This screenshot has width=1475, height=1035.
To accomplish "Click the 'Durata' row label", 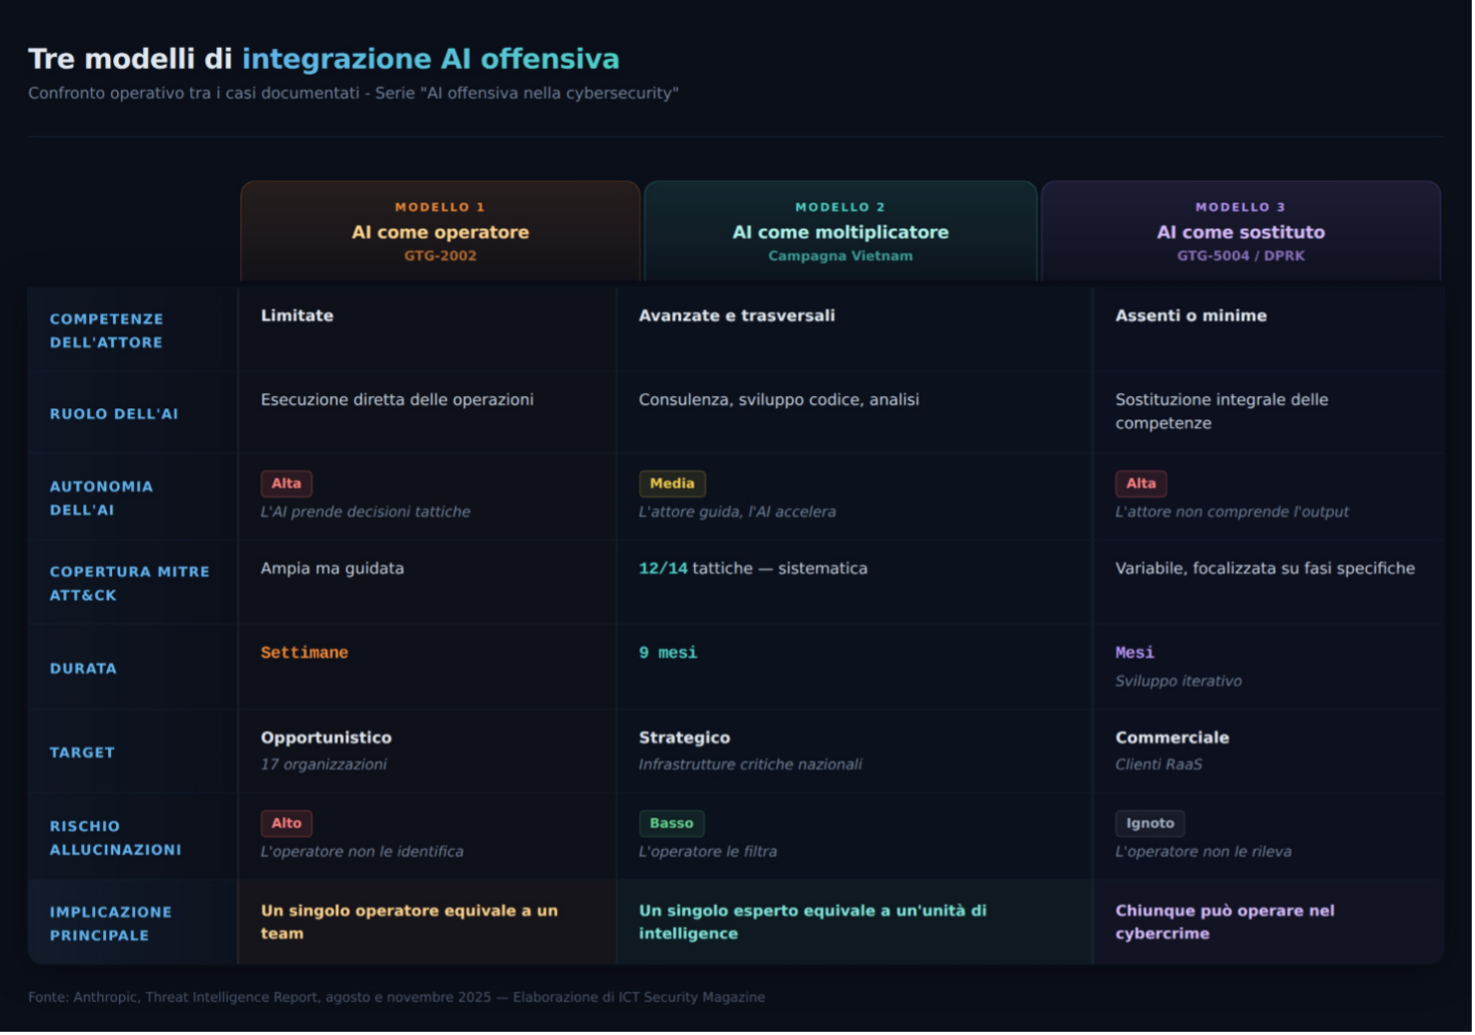I will click(83, 668).
